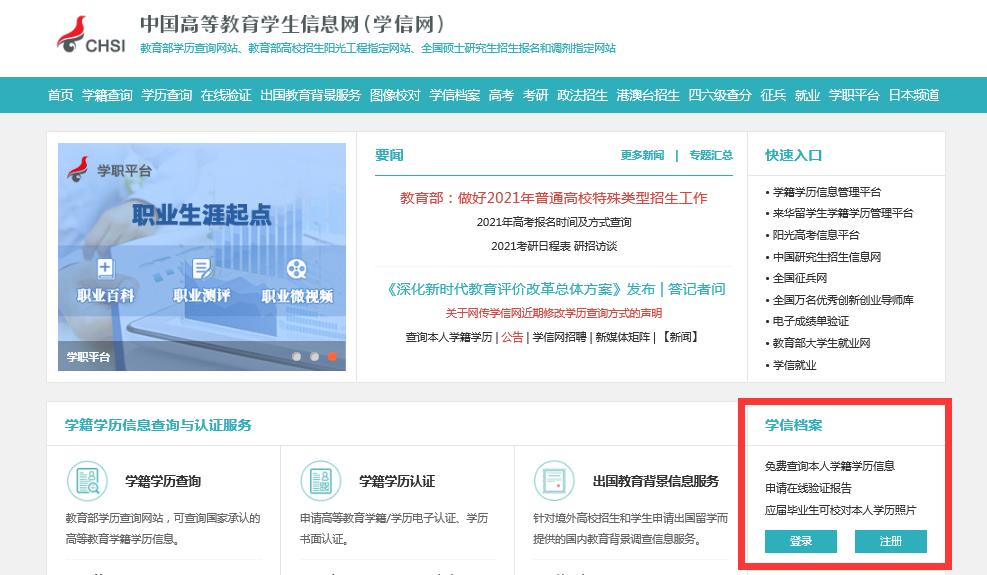Screen dimensions: 987x575
Task: Click the 出国教育背景信息服务 card title
Action: pyautogui.click(x=656, y=481)
